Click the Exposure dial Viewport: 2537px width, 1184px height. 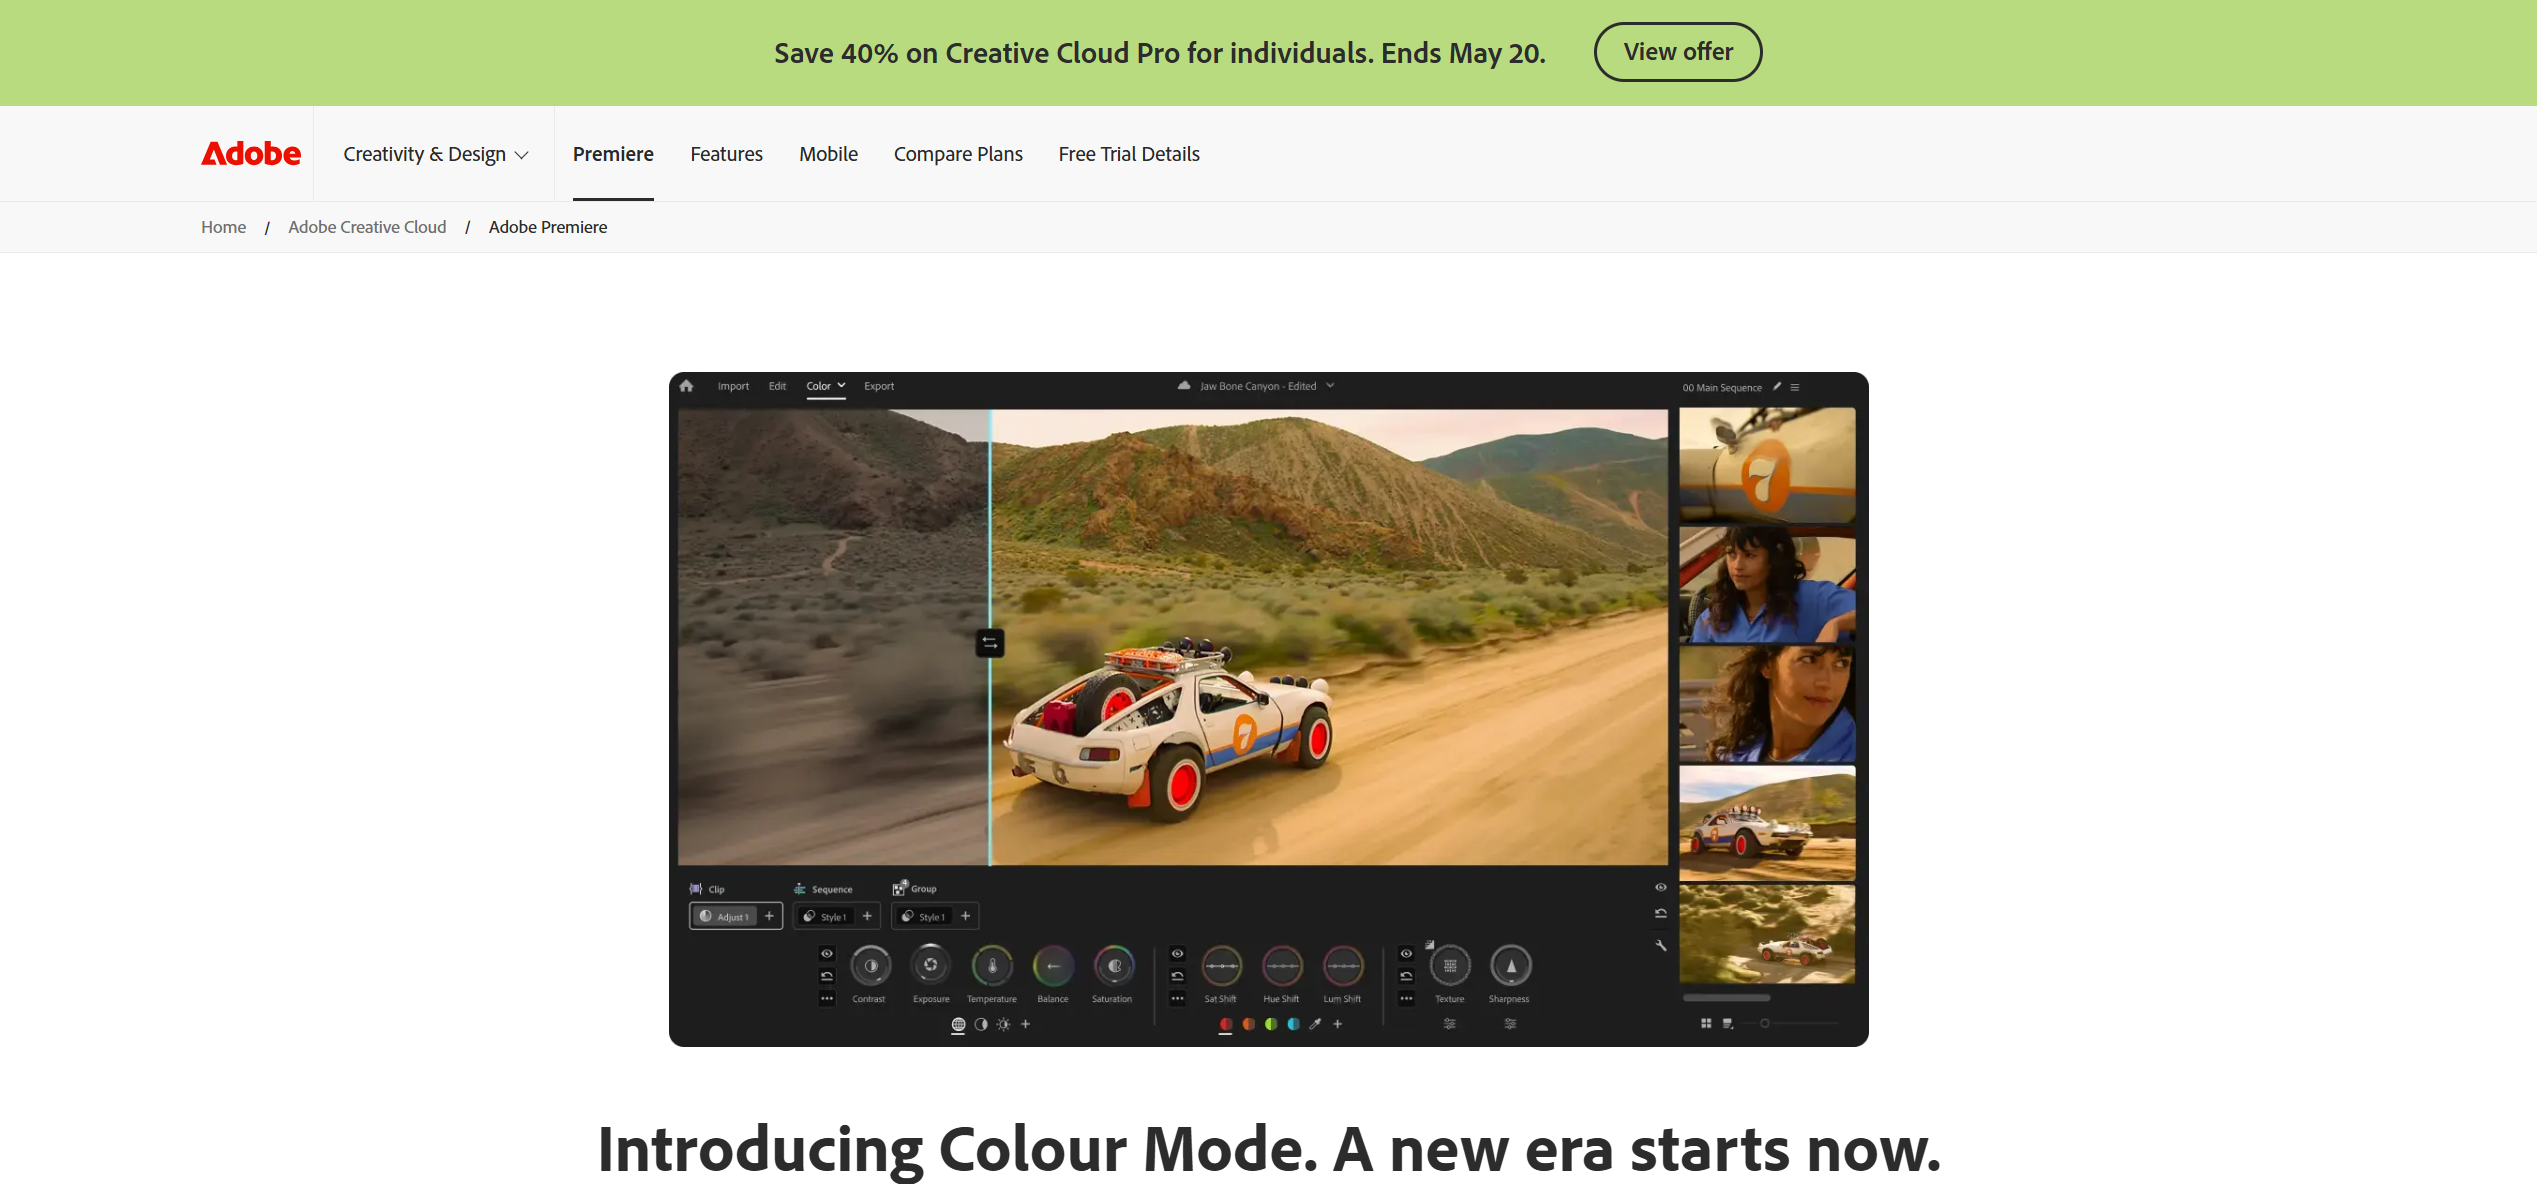click(931, 966)
